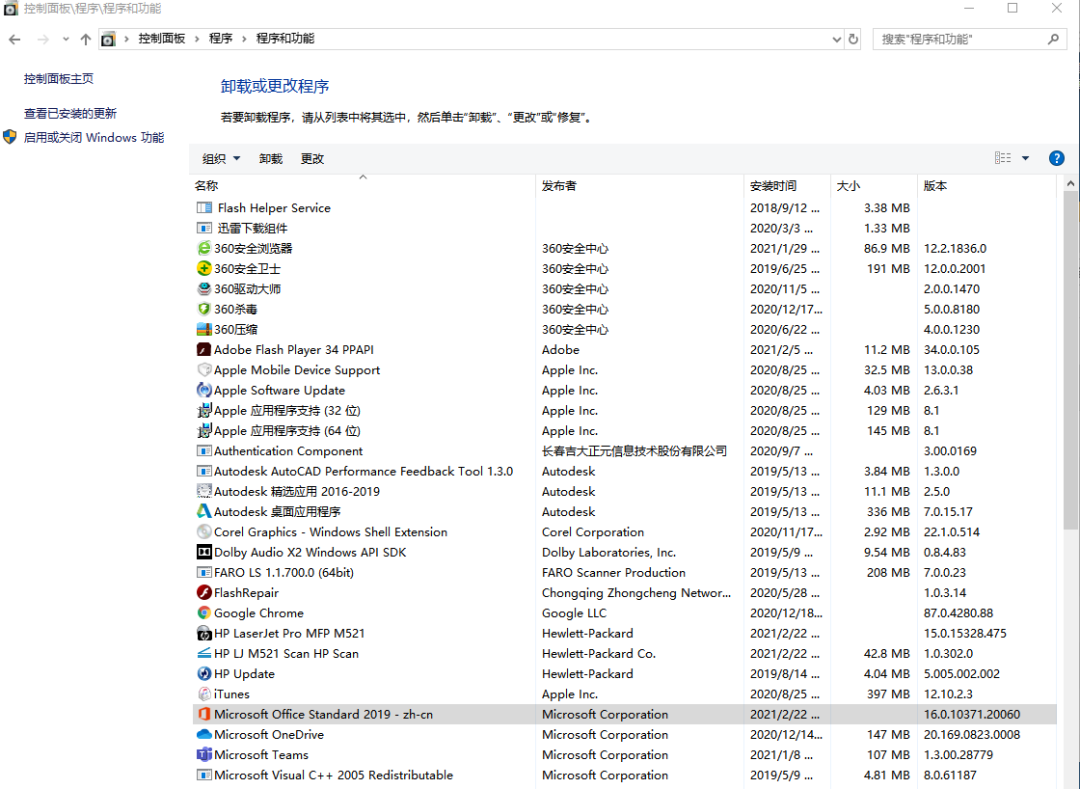Click the Microsoft Office Standard 2019 icon
Screen dimensions: 1080x789
(204, 714)
